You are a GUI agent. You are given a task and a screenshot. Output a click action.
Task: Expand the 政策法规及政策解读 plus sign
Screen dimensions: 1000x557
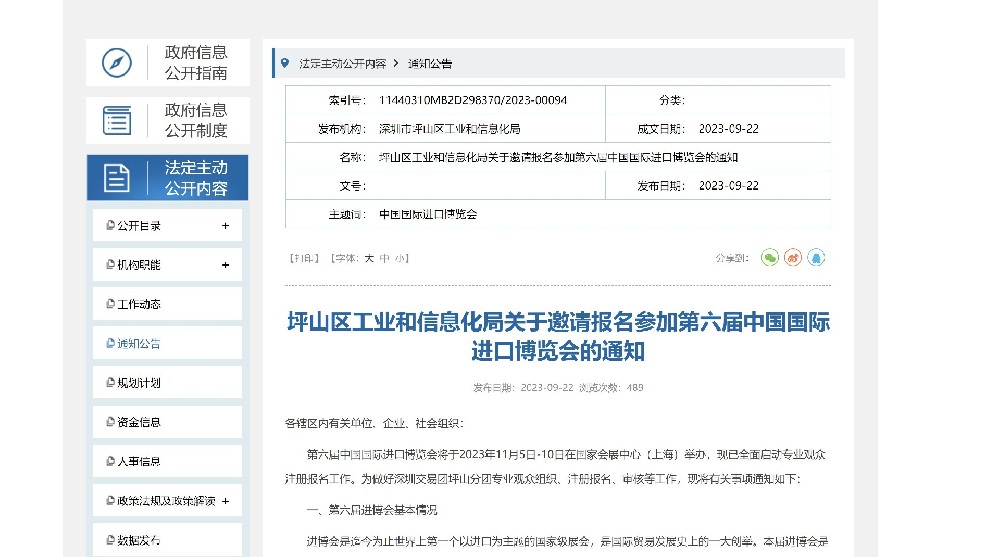[x=225, y=501]
